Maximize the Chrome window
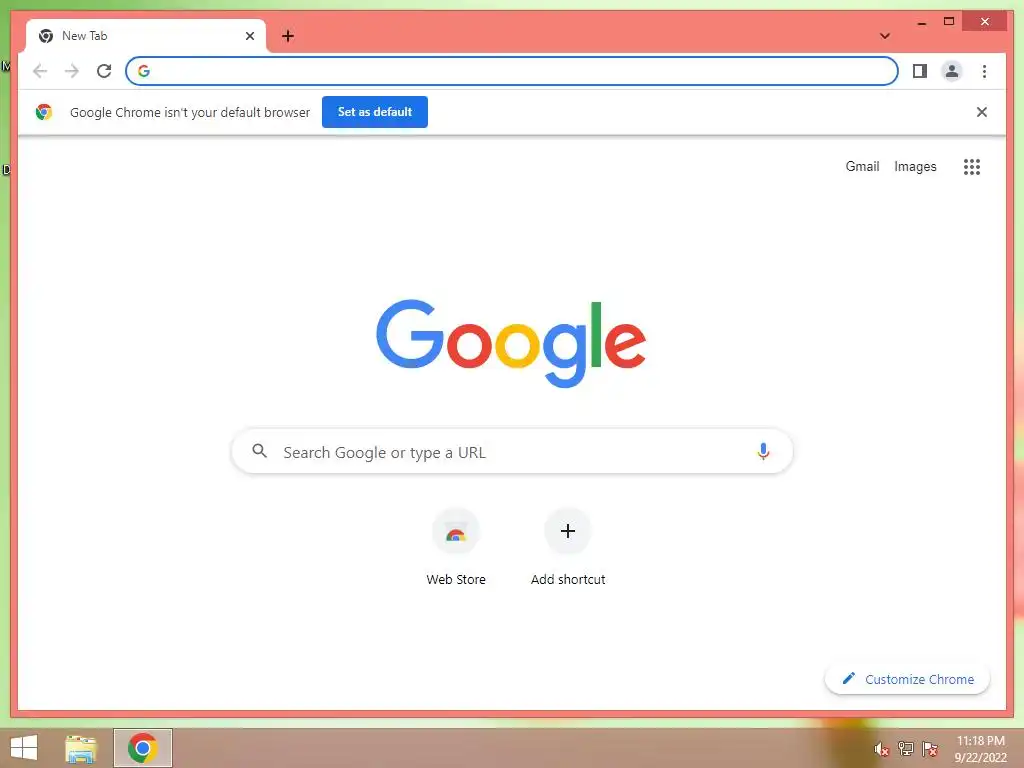Viewport: 1024px width, 768px height. click(949, 22)
